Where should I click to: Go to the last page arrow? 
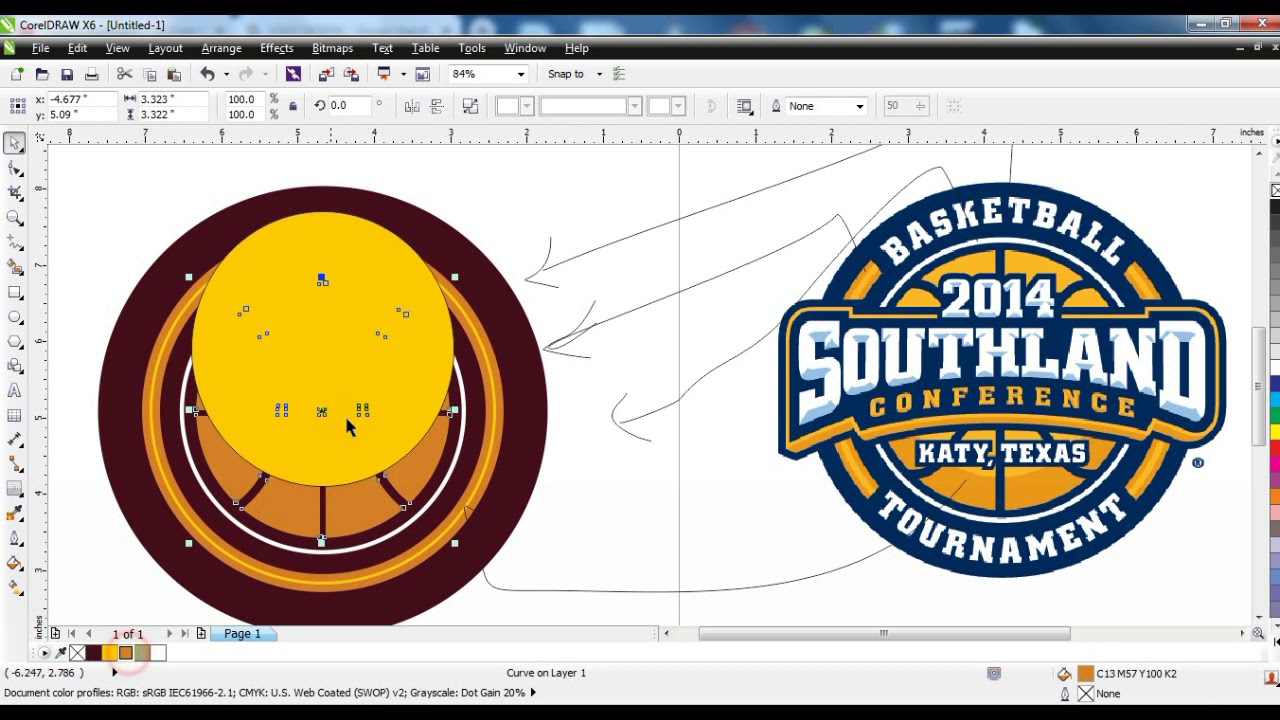coord(185,634)
